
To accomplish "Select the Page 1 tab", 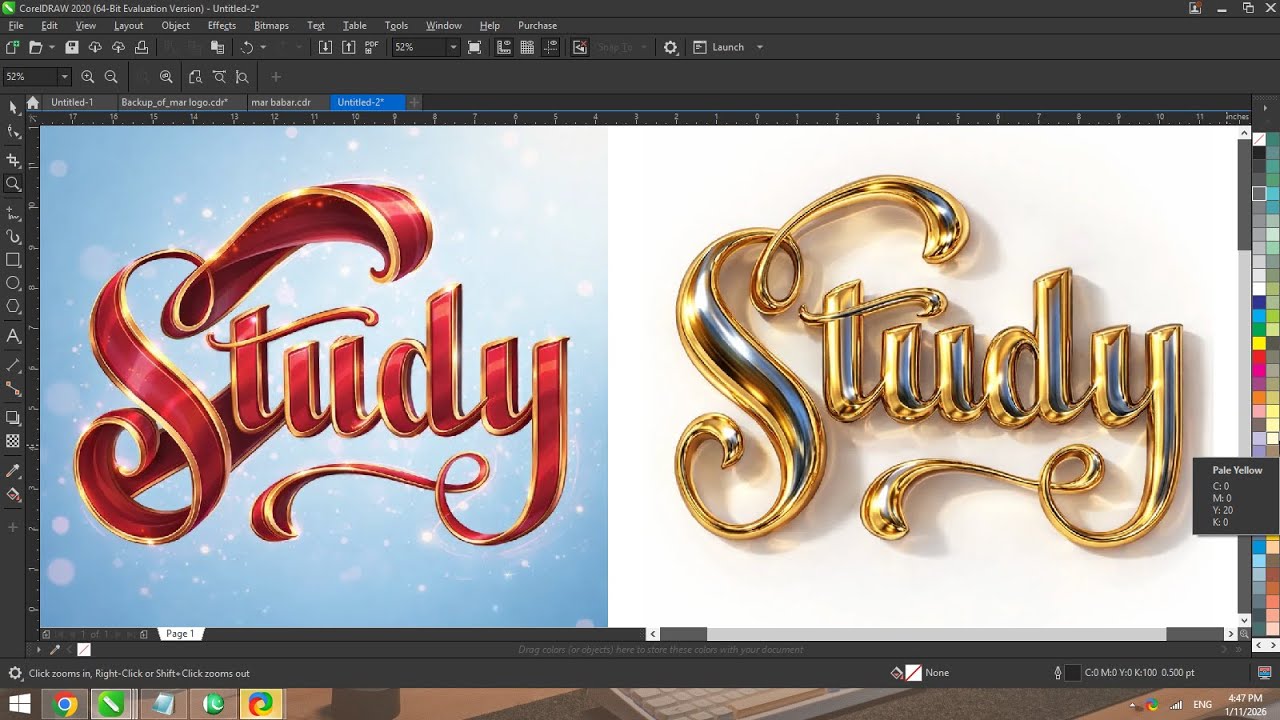I will (x=180, y=633).
